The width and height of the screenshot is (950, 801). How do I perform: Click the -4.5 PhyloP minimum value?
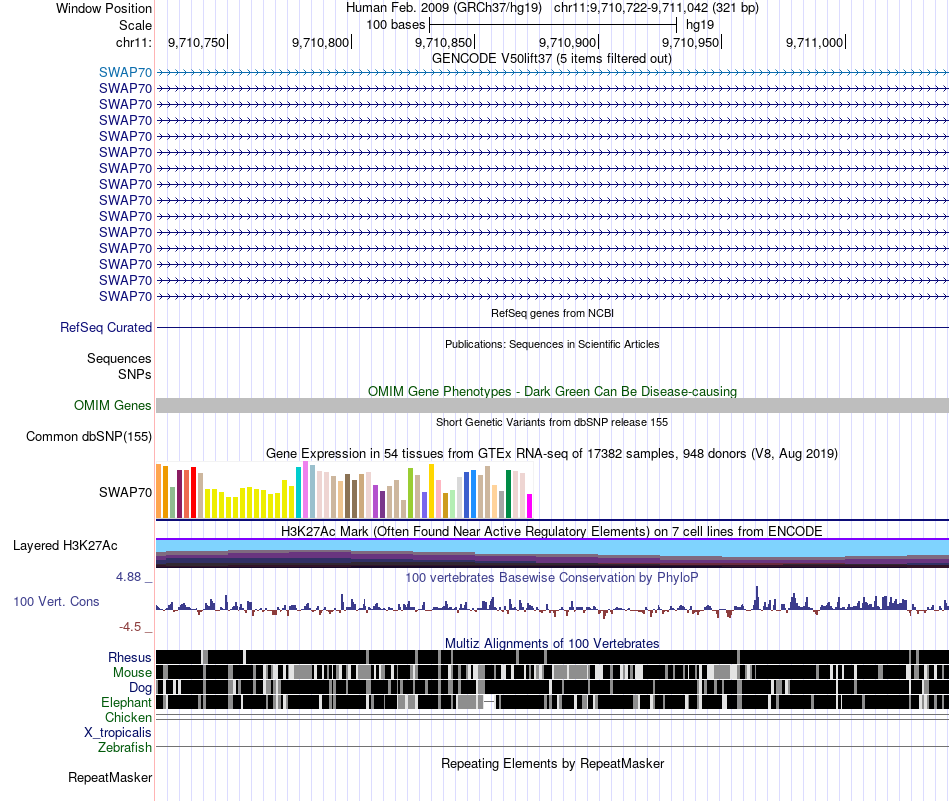tap(130, 627)
